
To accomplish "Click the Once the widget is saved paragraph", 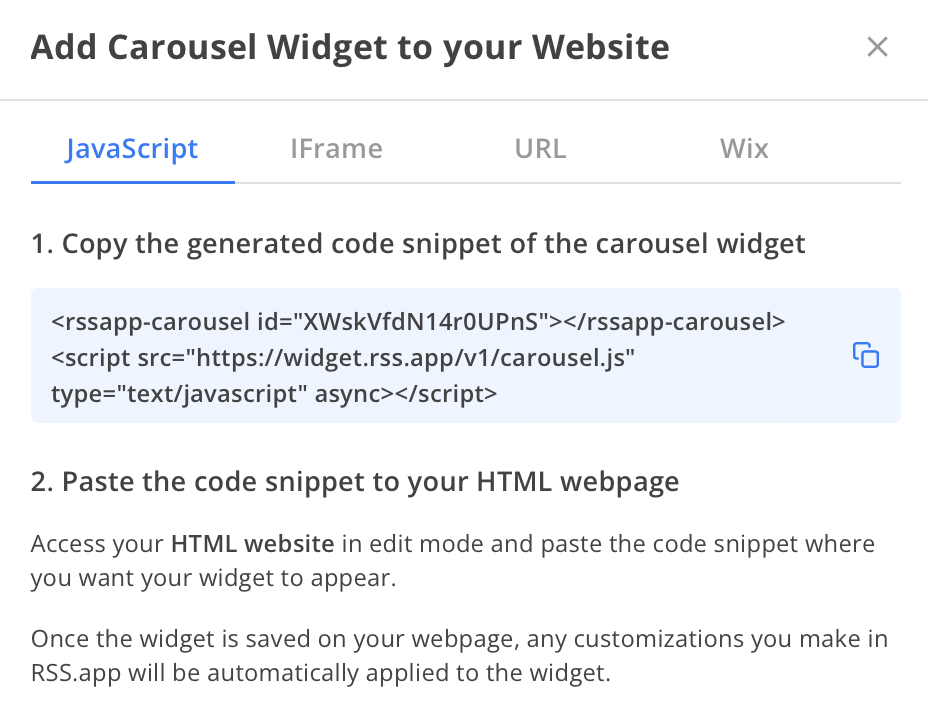I will 459,656.
